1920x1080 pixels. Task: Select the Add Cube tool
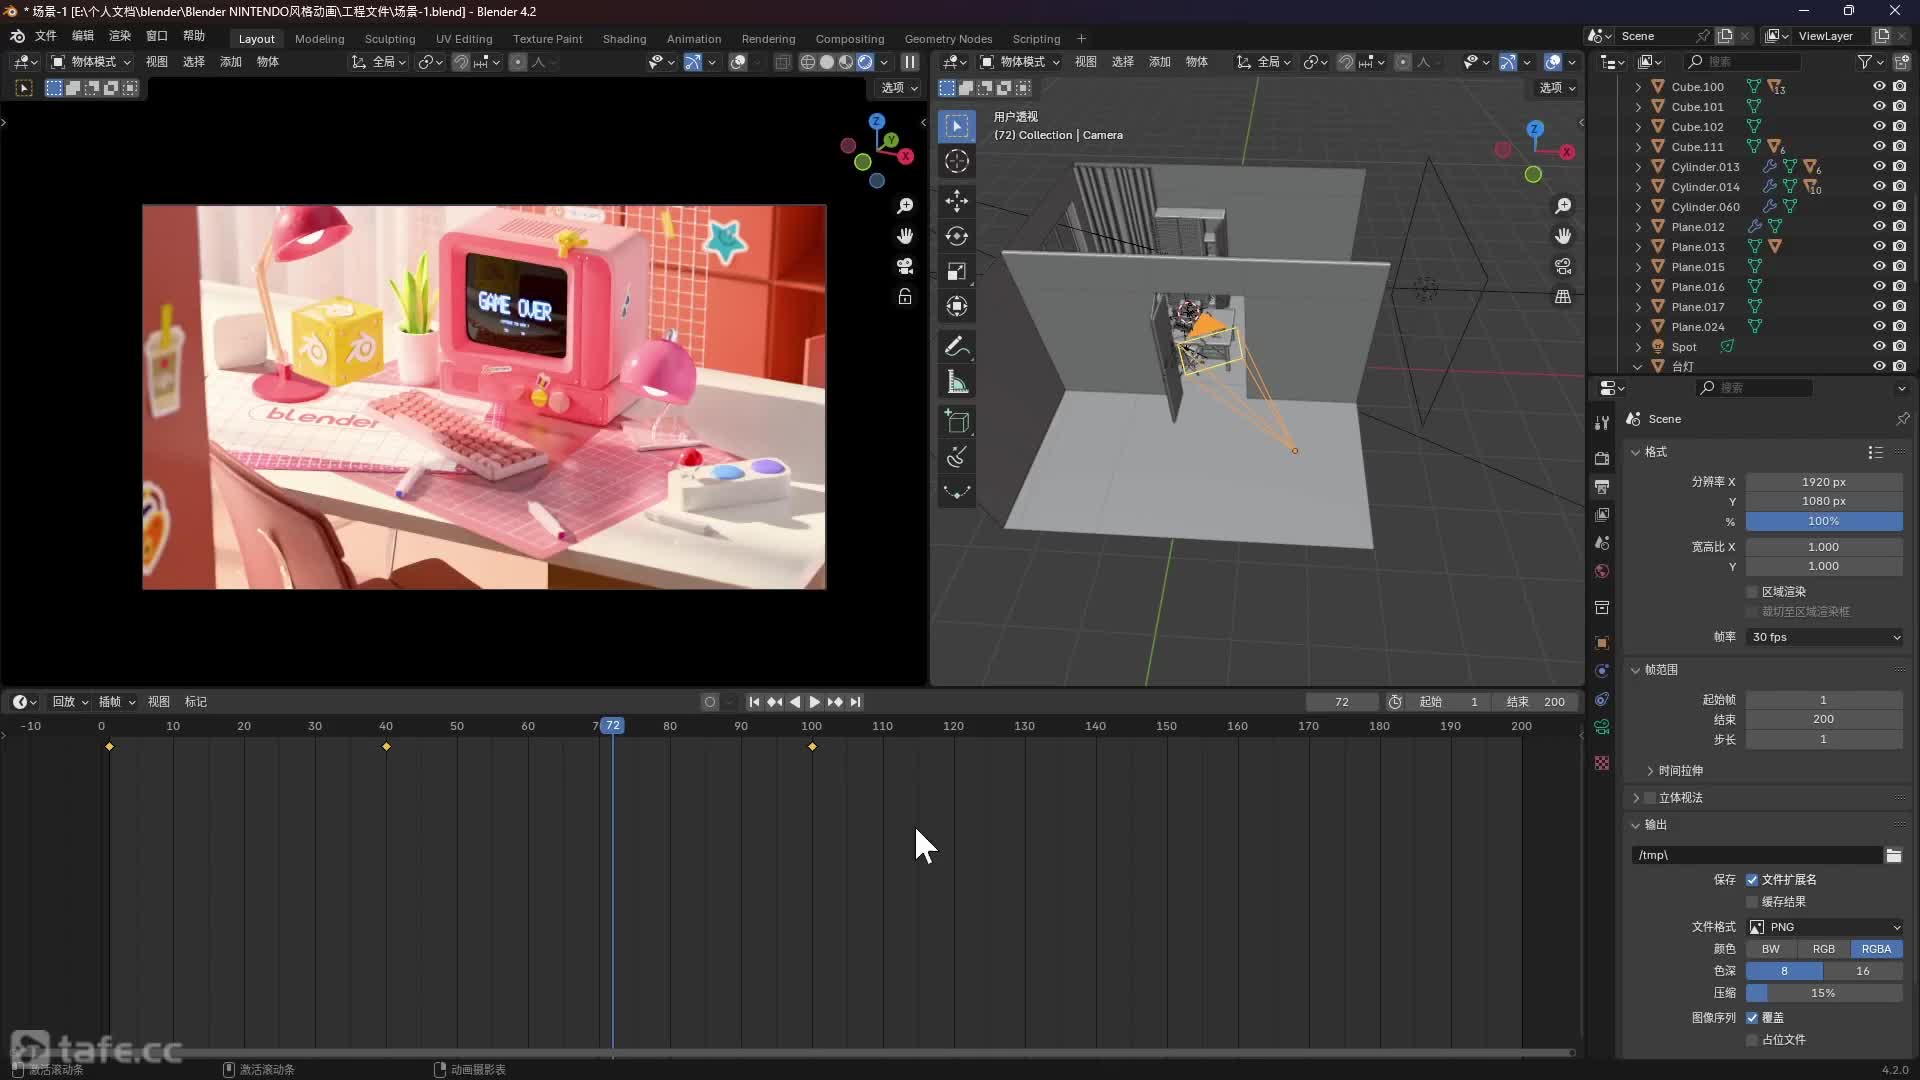click(957, 422)
